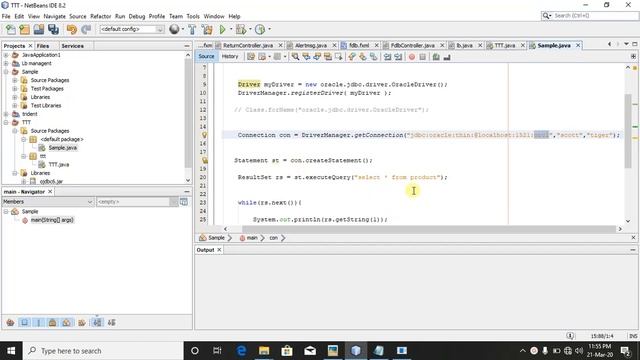Click the Debug Project toolbar icon
Viewport: 640px width, 360px height.
(241, 29)
